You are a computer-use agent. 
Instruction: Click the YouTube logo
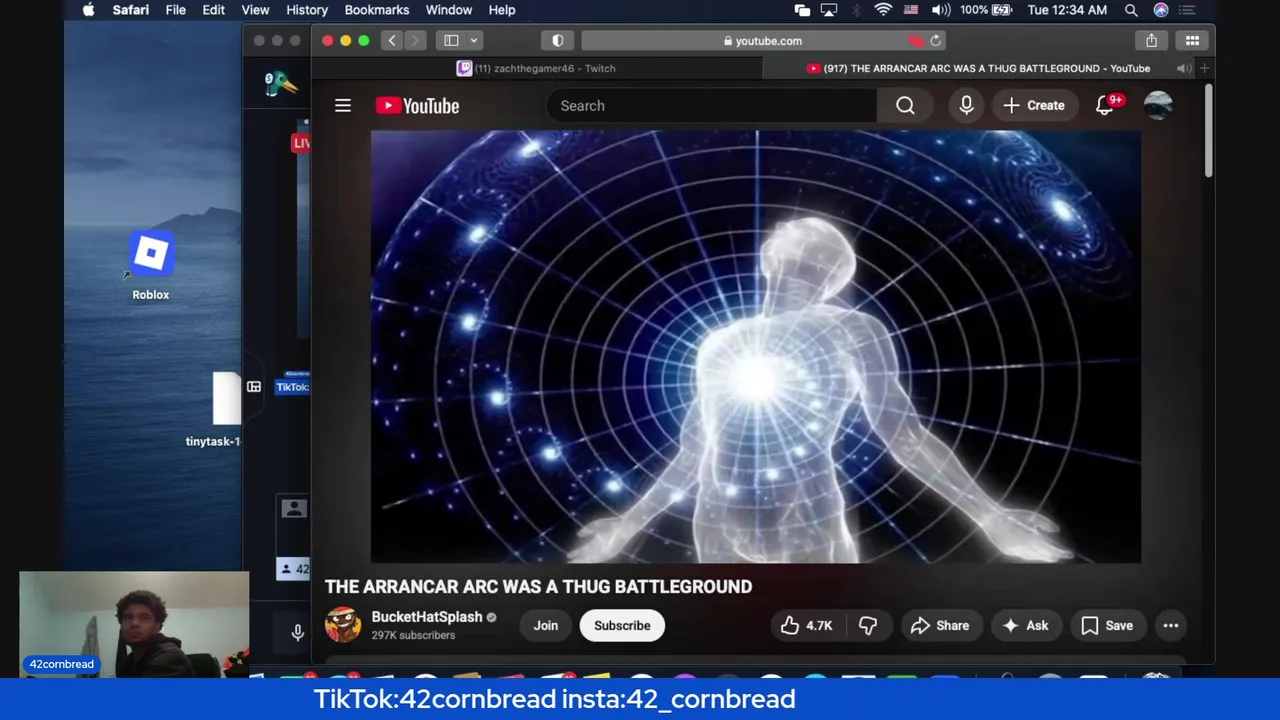(417, 105)
